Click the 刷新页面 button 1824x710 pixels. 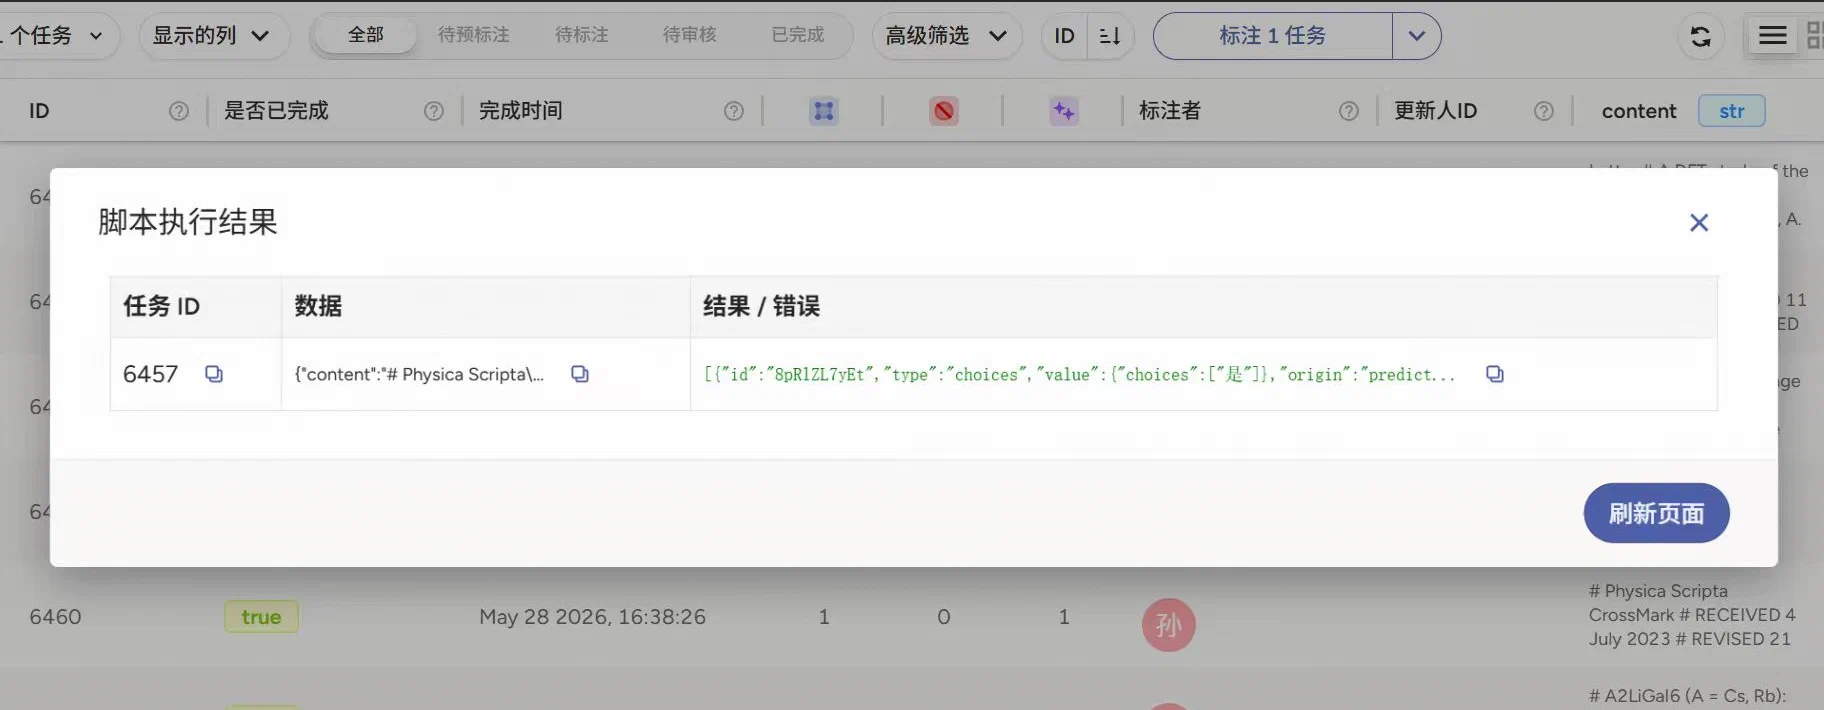(1656, 513)
